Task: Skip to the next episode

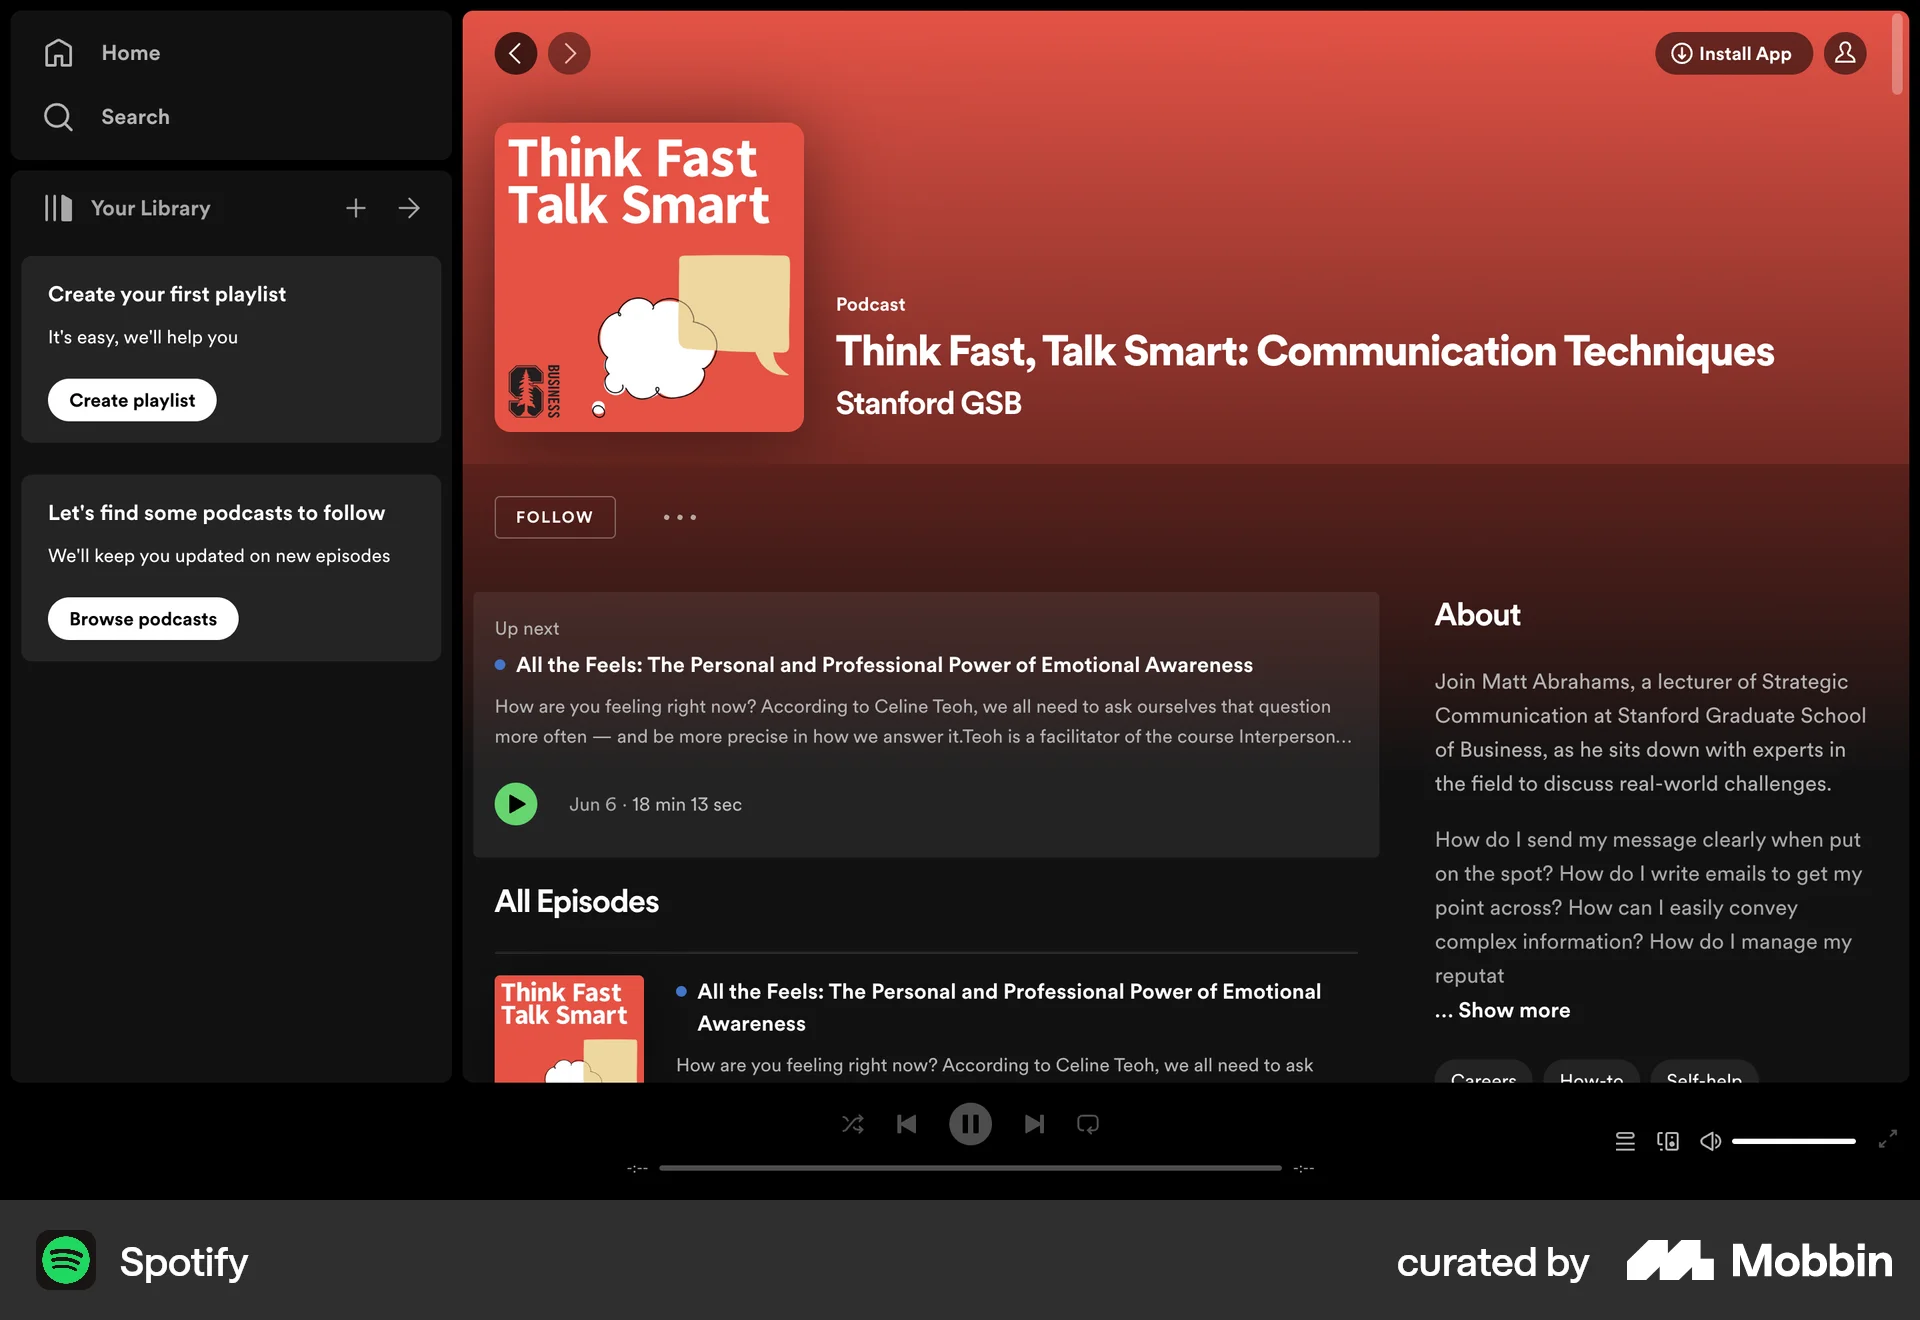Action: pos(1034,1124)
